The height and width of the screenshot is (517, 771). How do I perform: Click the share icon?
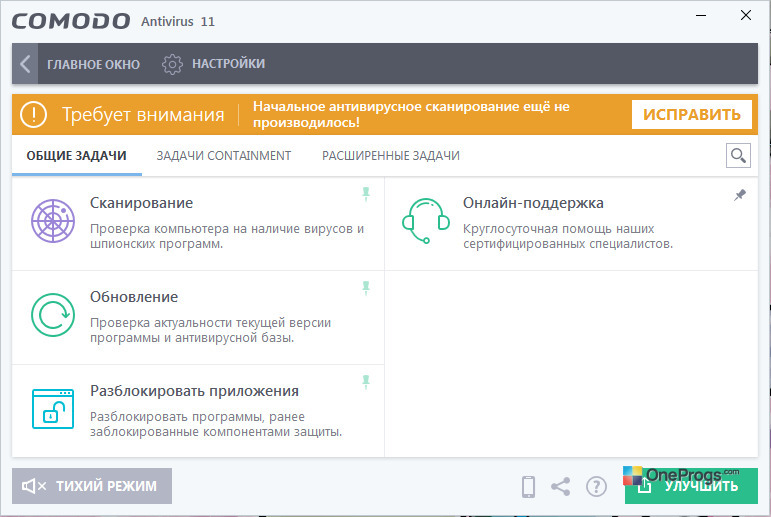pos(561,487)
